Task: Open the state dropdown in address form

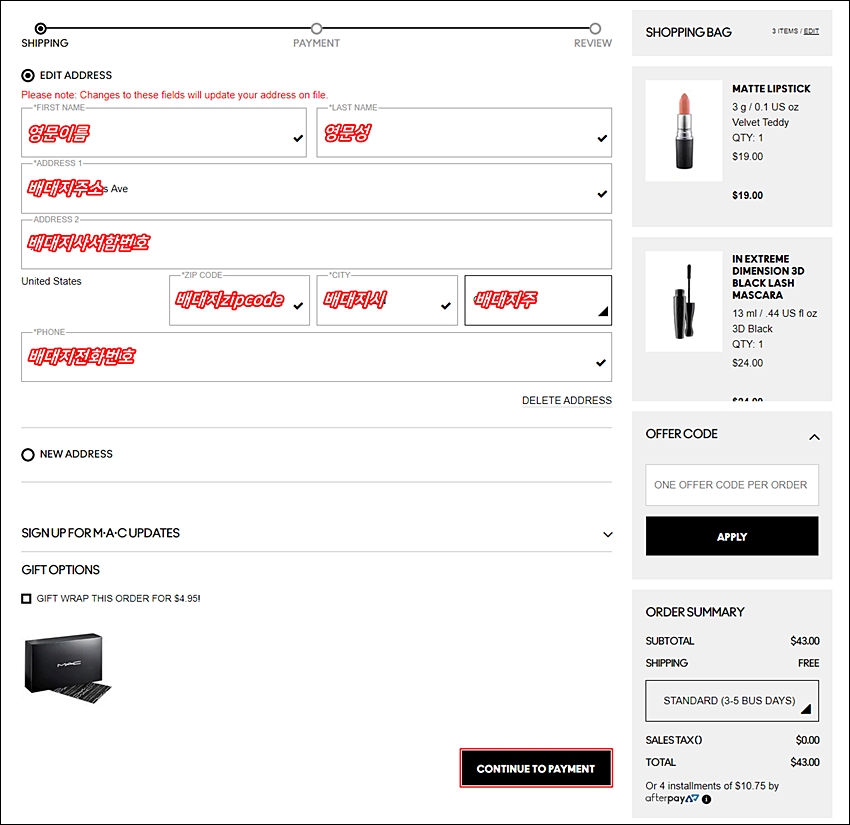Action: (x=538, y=300)
